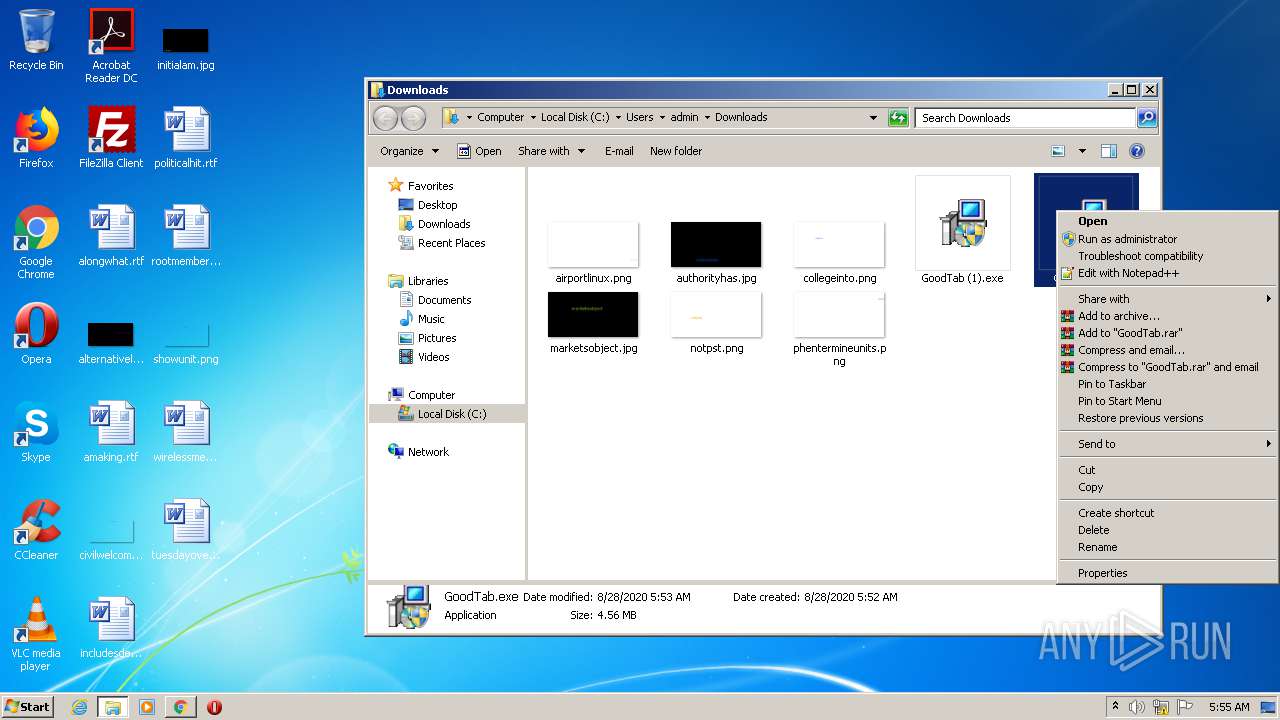Open the Opera desktop shortcut
The image size is (1280, 720).
pyautogui.click(x=36, y=334)
